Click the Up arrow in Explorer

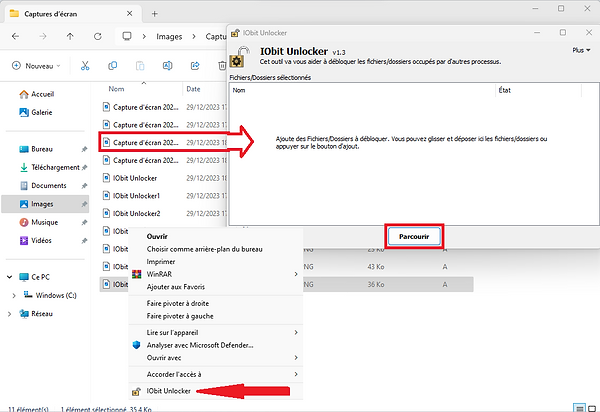70,36
